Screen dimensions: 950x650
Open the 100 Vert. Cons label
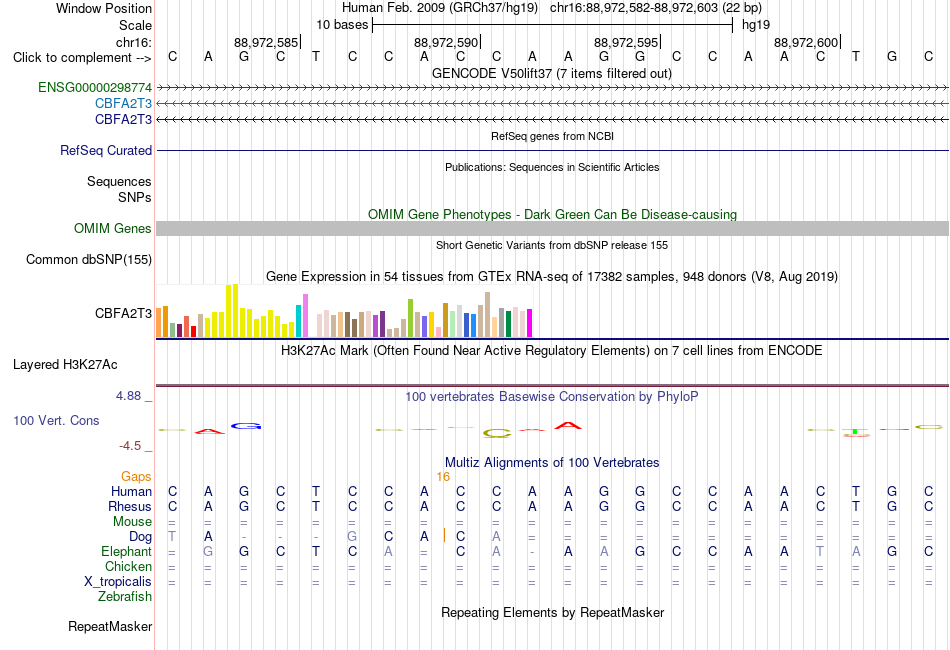56,420
